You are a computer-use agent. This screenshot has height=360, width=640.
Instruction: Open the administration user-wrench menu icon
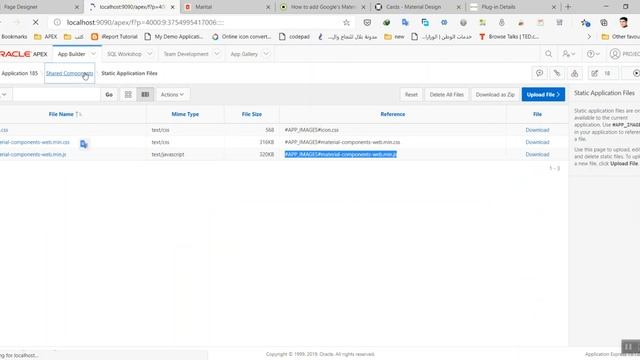tap(569, 54)
